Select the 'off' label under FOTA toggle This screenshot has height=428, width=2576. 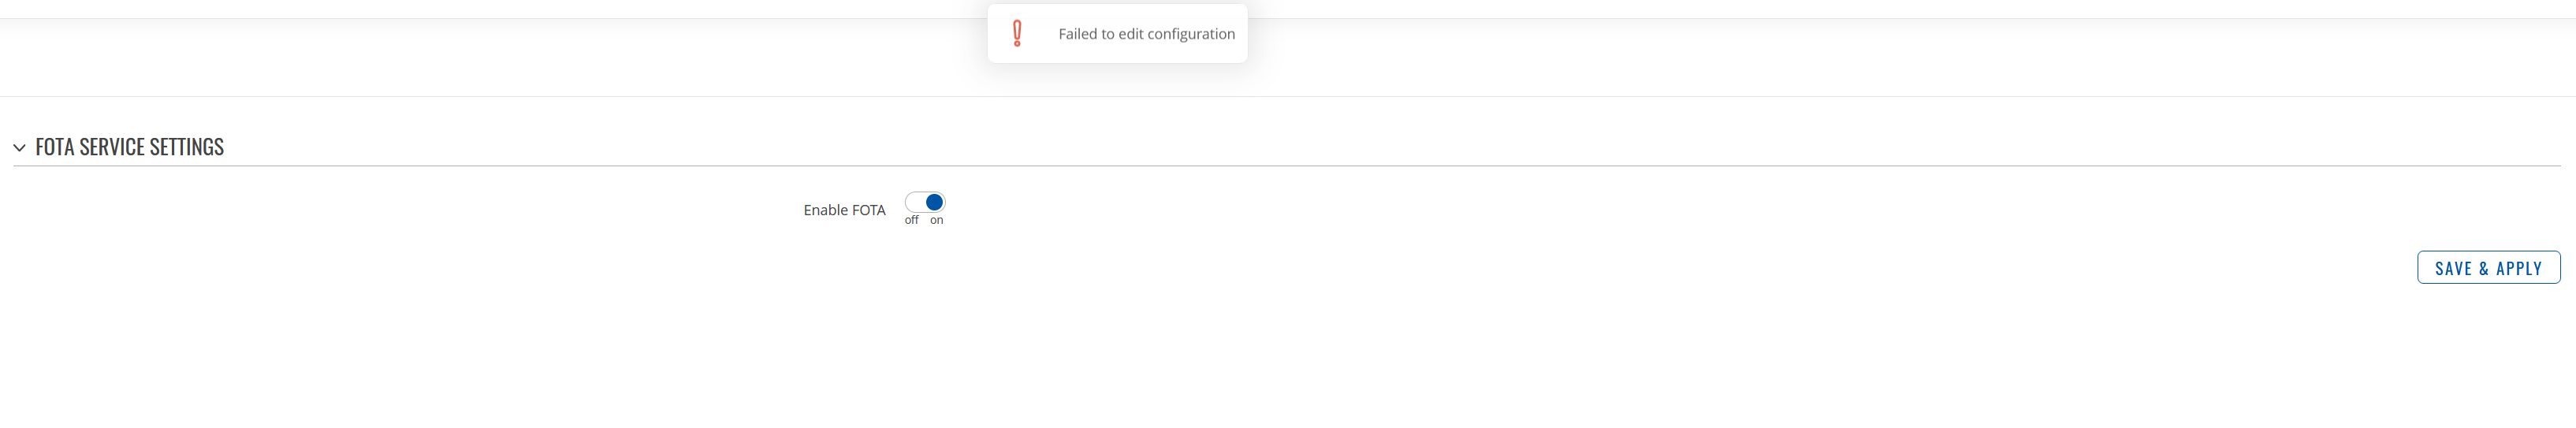tap(911, 220)
